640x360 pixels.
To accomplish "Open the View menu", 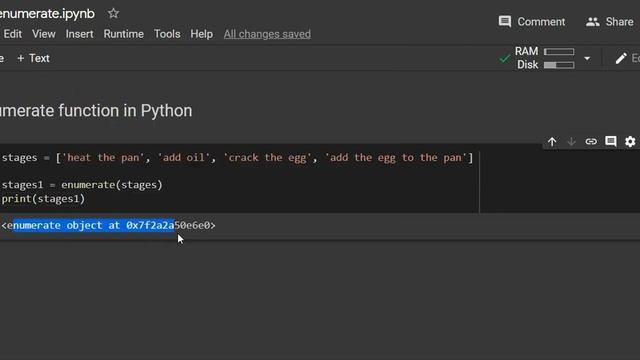I will coord(44,34).
